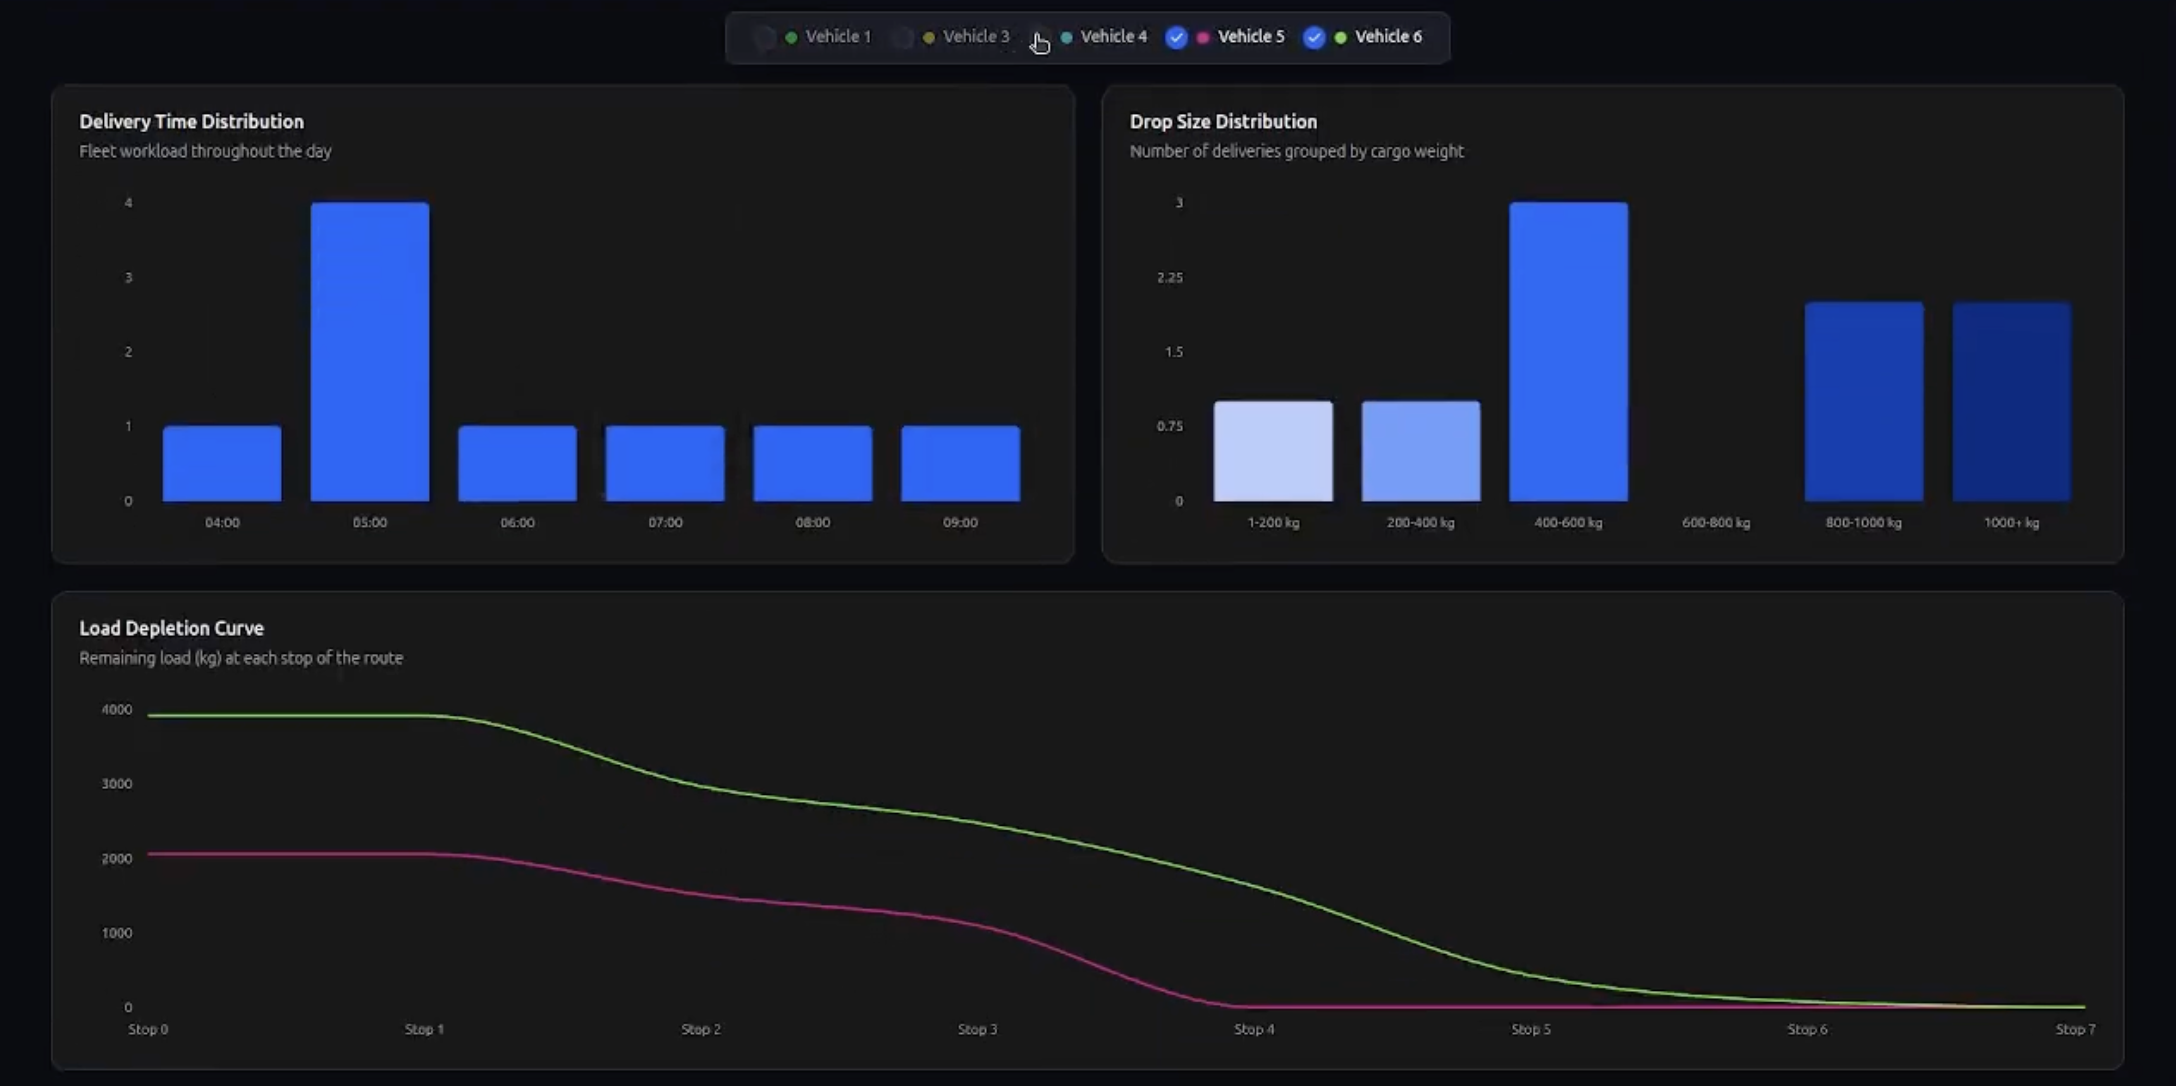Enable the Vehicle 3 checkbox

click(x=903, y=37)
